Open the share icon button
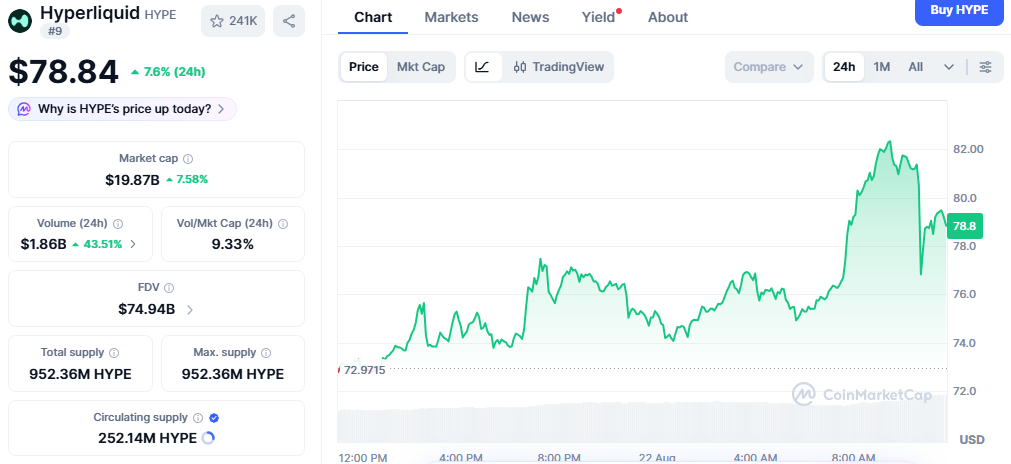1011x464 pixels. pyautogui.click(x=289, y=21)
